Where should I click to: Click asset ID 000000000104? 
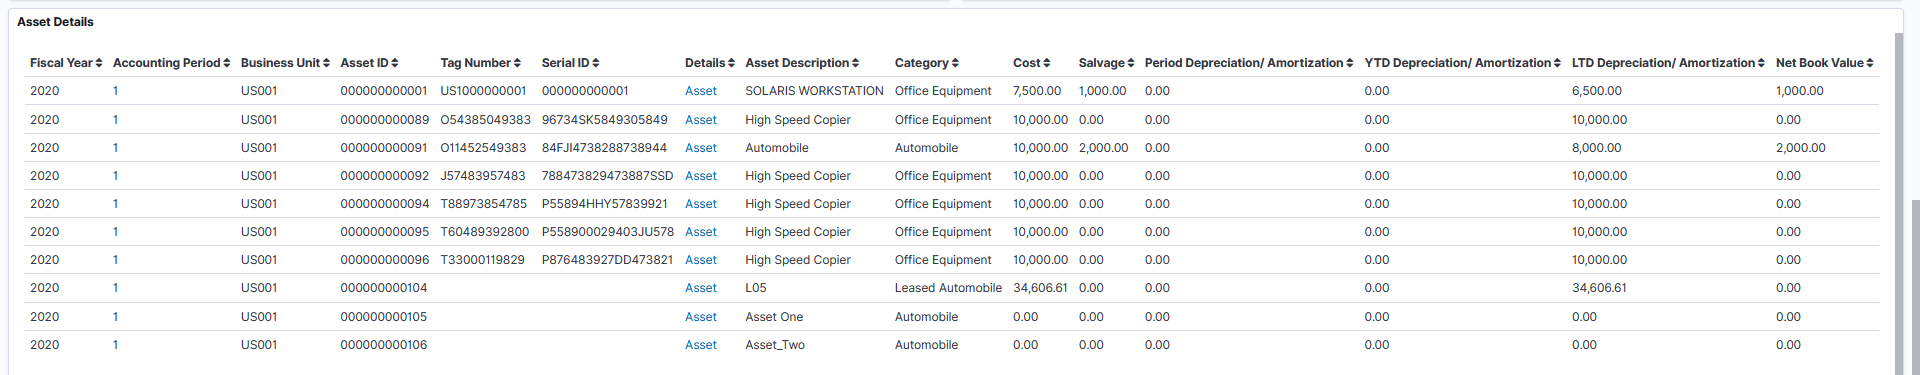384,288
